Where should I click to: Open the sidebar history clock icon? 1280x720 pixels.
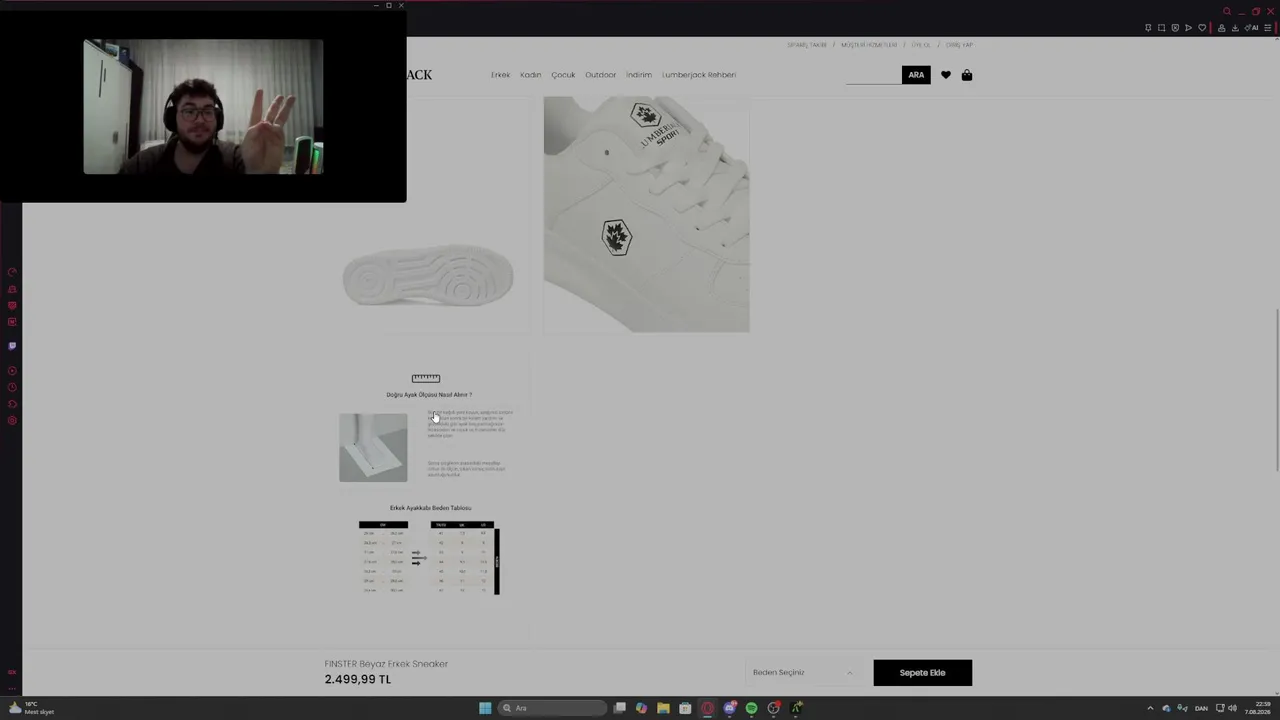12,388
